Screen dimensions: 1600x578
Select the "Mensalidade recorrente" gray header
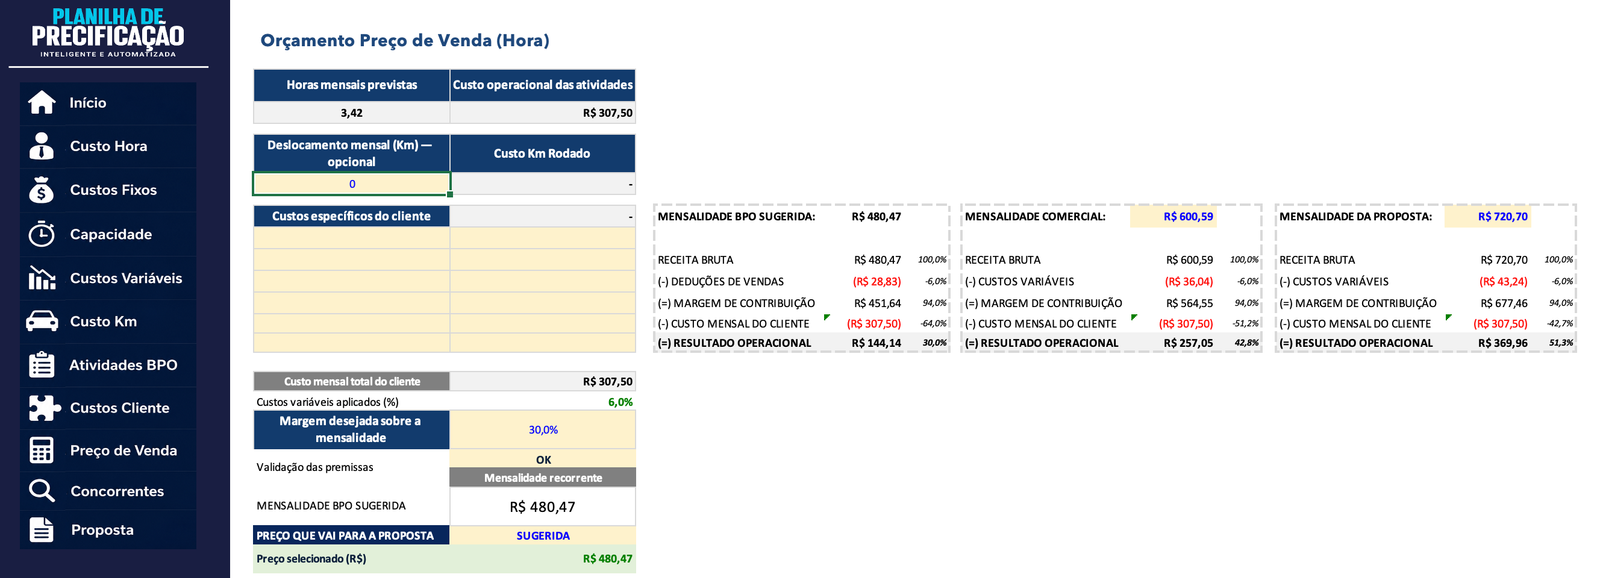[x=543, y=478]
